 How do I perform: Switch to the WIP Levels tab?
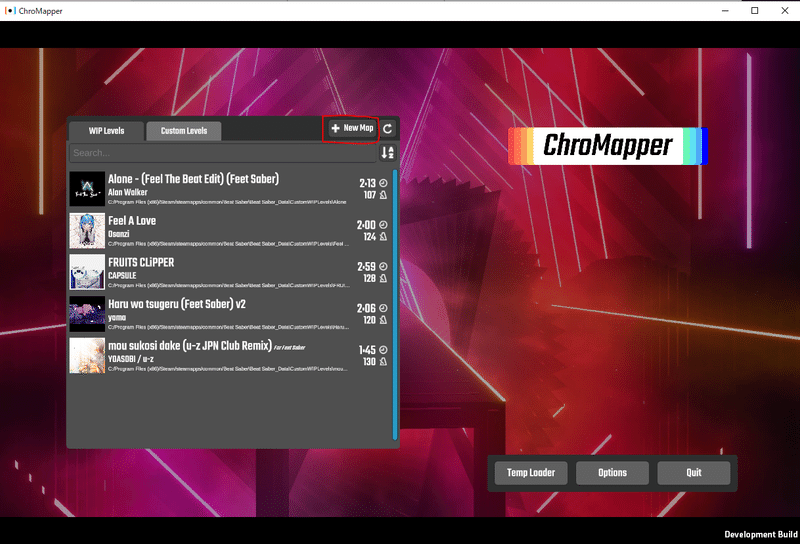point(106,131)
